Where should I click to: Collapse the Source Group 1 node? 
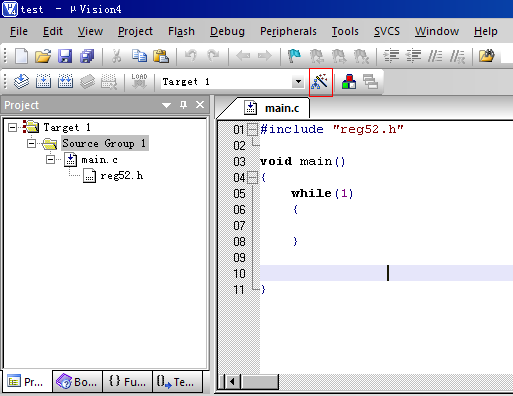31,144
